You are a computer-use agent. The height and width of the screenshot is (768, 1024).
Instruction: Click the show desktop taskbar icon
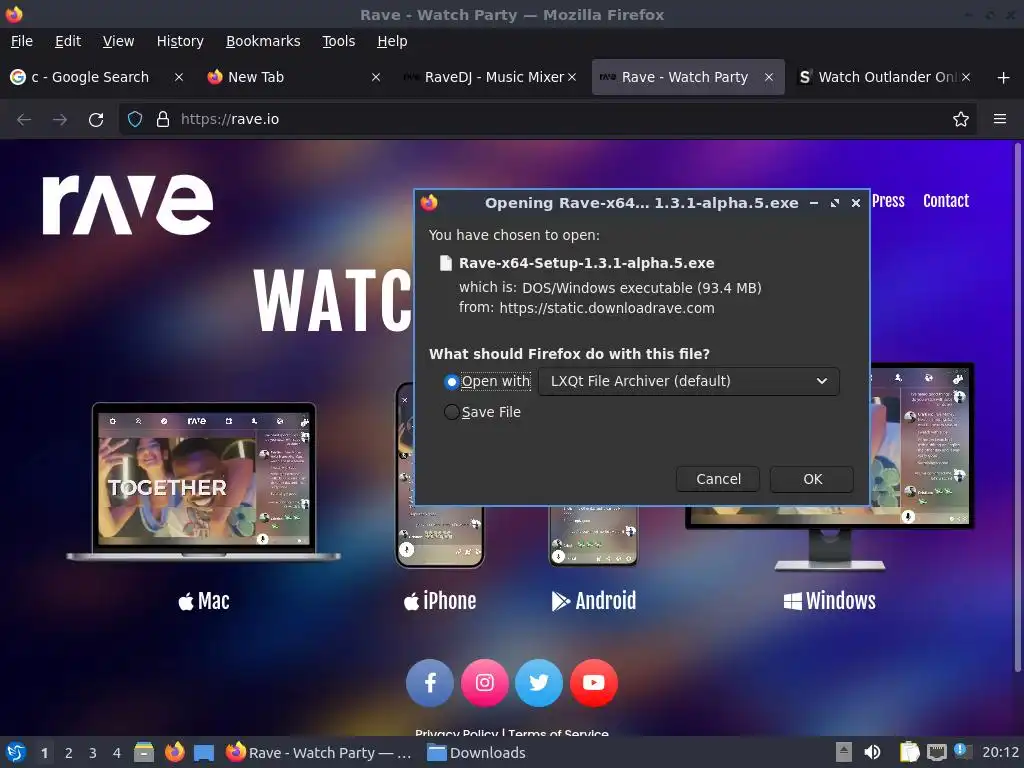click(x=204, y=753)
